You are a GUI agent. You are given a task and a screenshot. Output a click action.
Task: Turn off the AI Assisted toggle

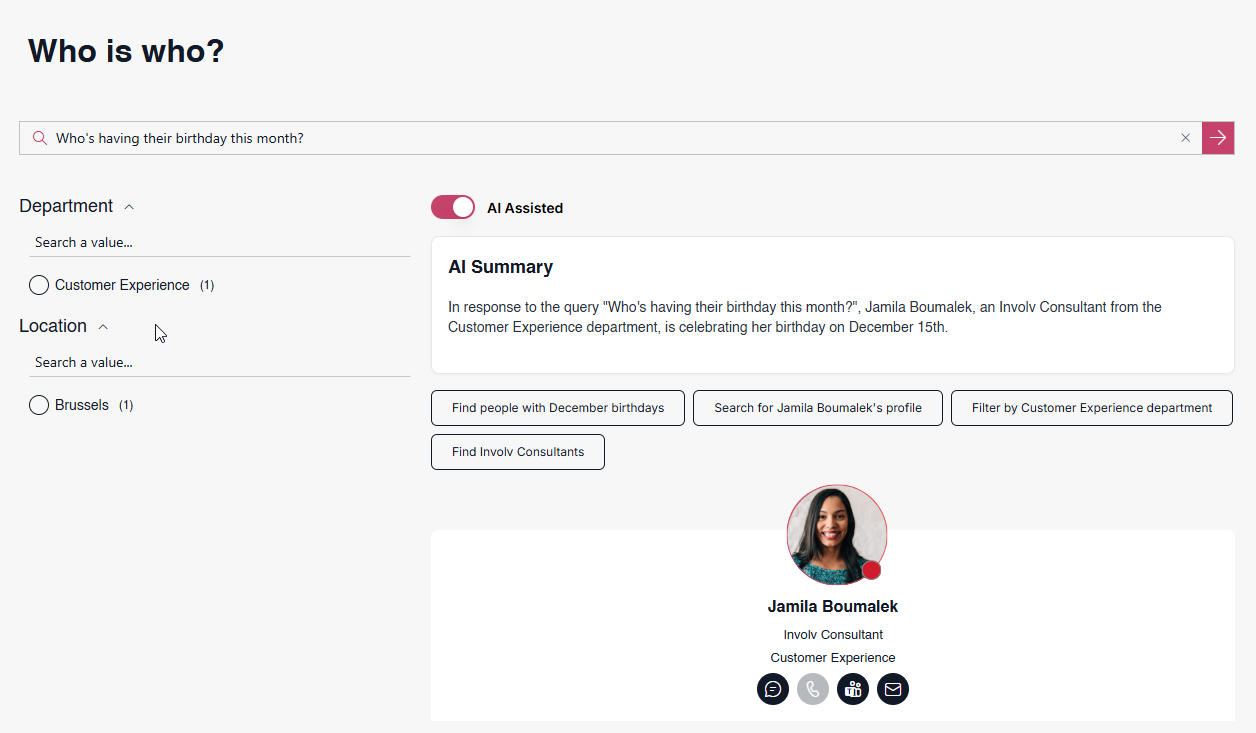[453, 207]
